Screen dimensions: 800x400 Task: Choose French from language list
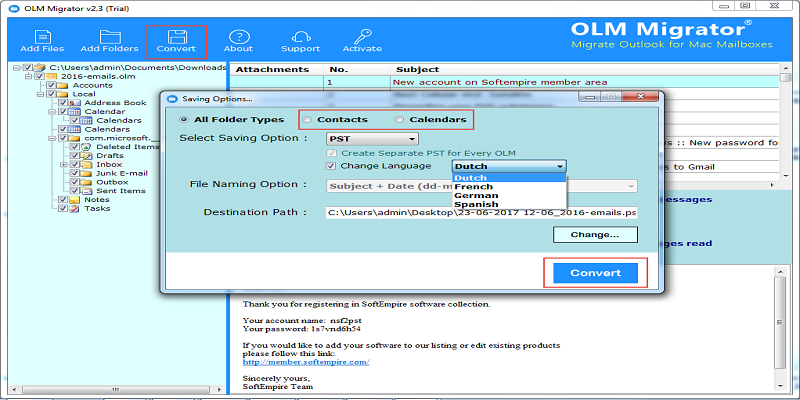(509, 187)
